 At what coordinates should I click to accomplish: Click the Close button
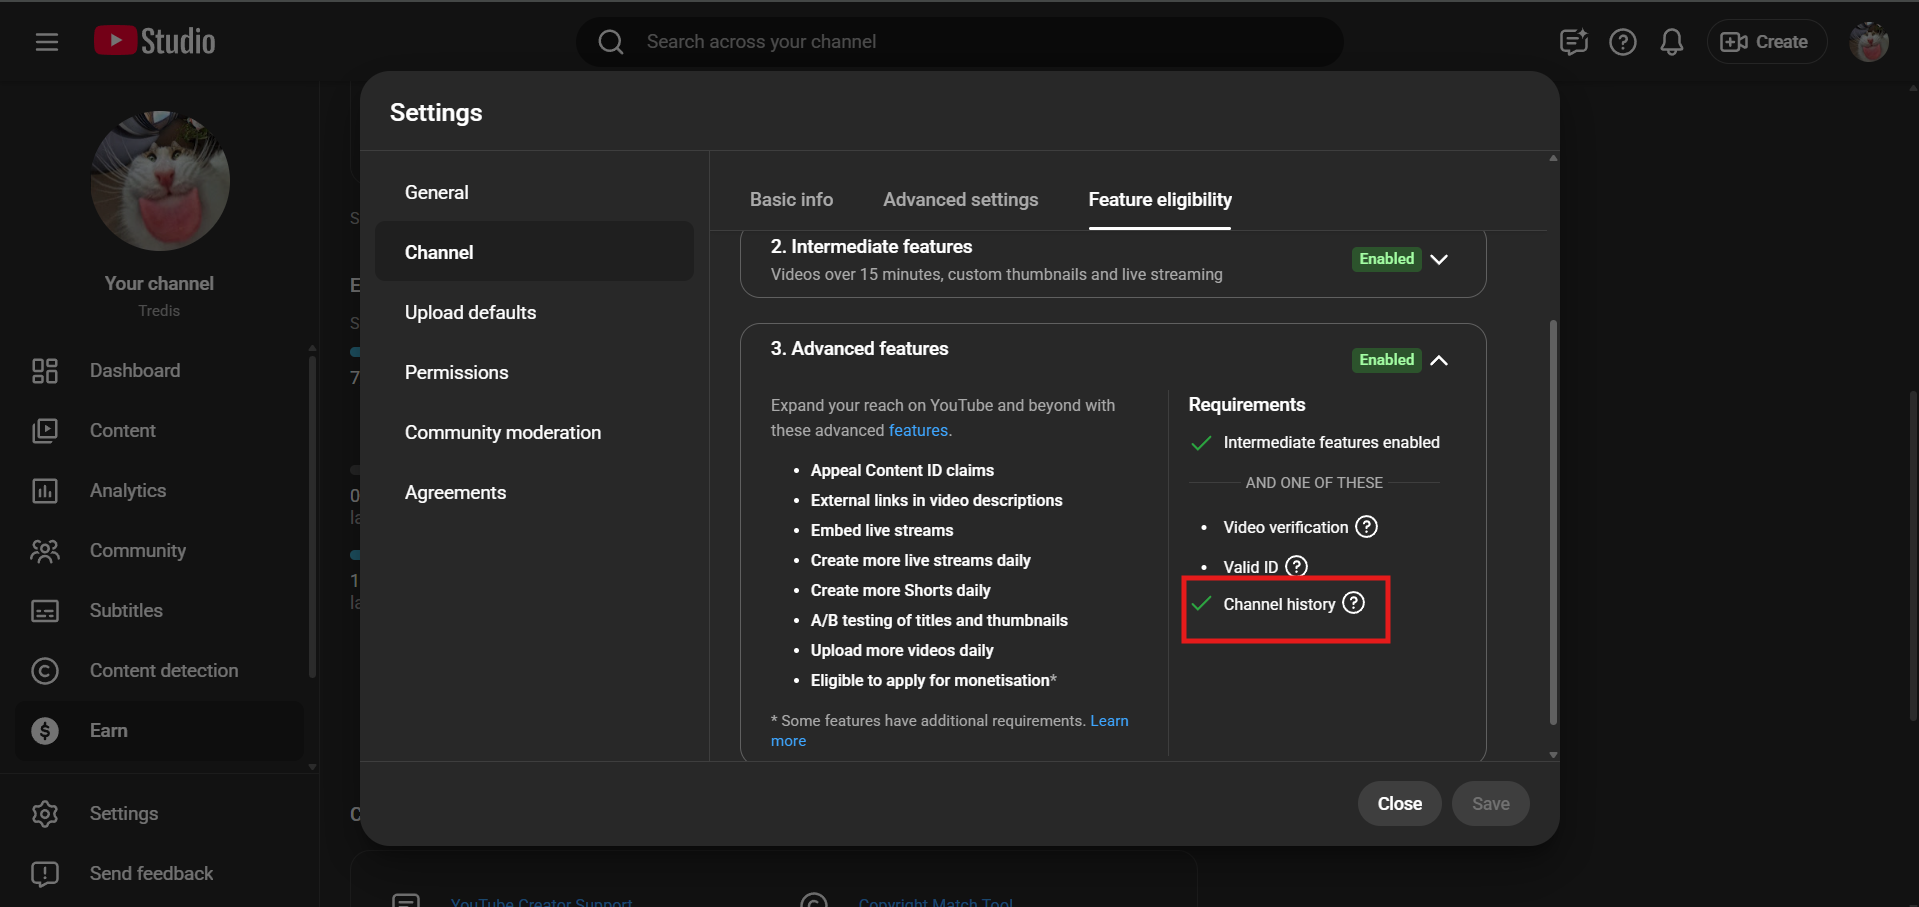1398,804
